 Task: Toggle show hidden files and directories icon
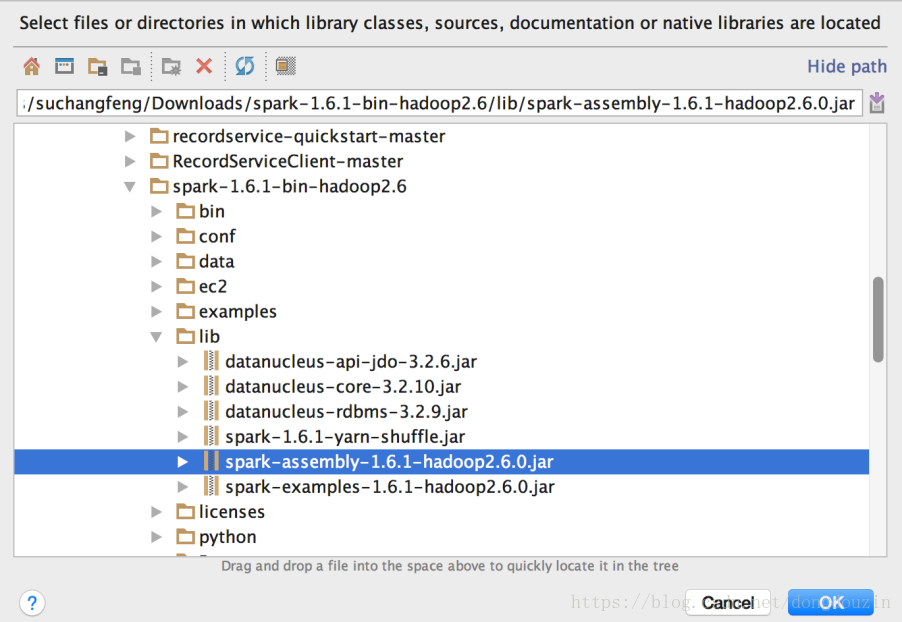tap(286, 66)
